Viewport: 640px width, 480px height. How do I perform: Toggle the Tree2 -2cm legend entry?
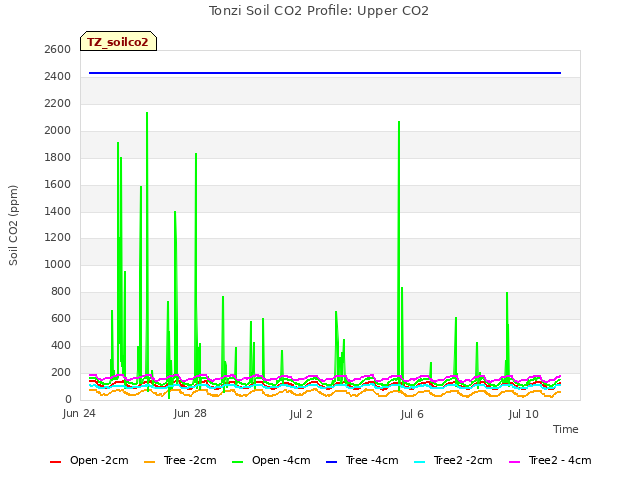click(x=453, y=460)
